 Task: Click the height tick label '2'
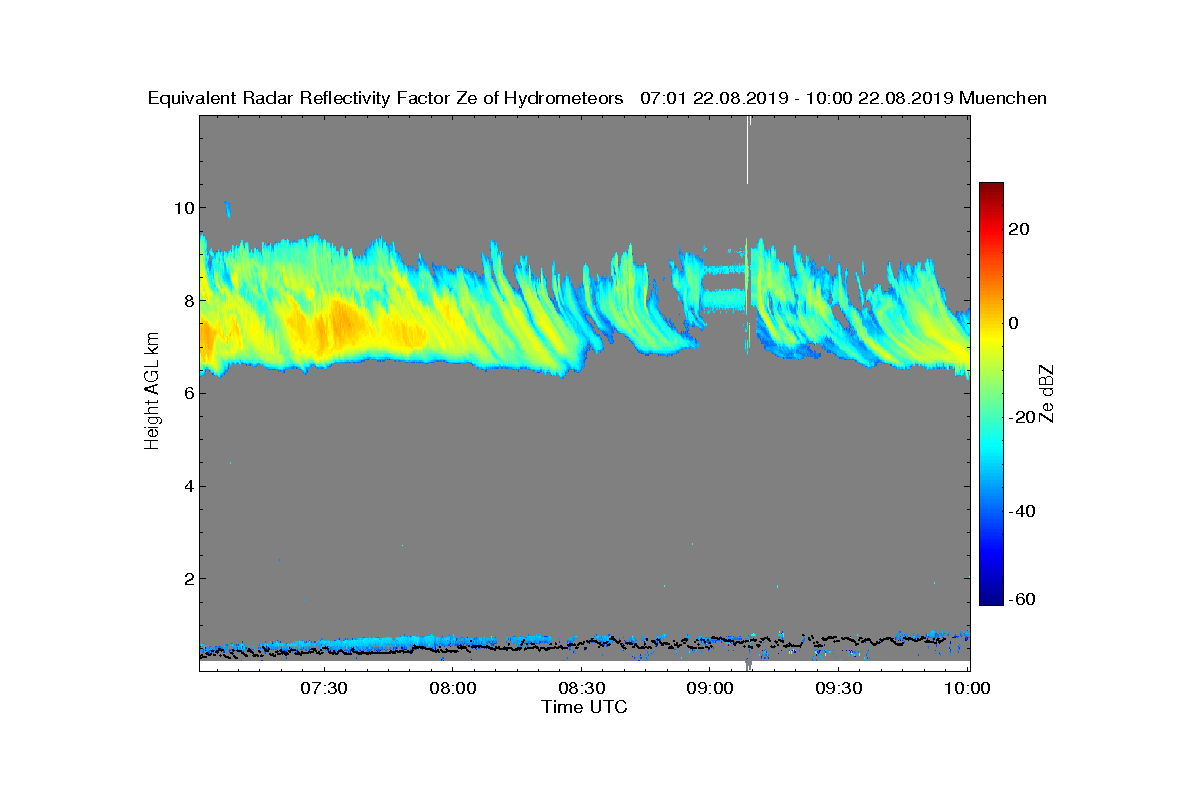coord(188,578)
